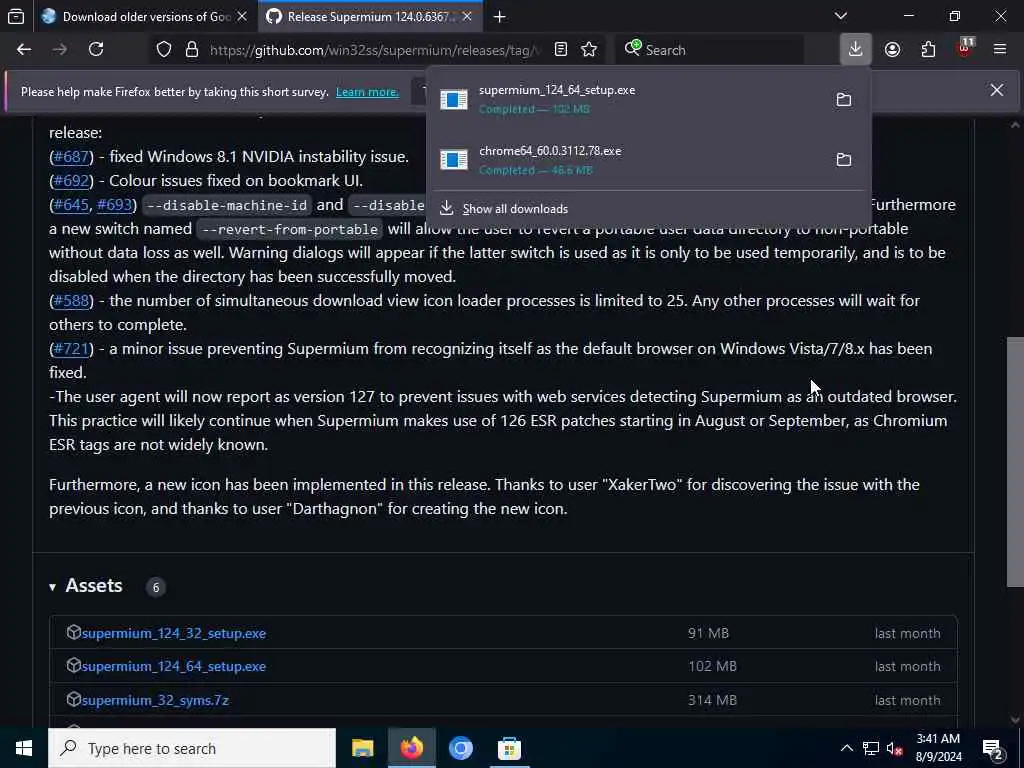The height and width of the screenshot is (768, 1024).
Task: Open issue #588 link
Action: pos(71,301)
